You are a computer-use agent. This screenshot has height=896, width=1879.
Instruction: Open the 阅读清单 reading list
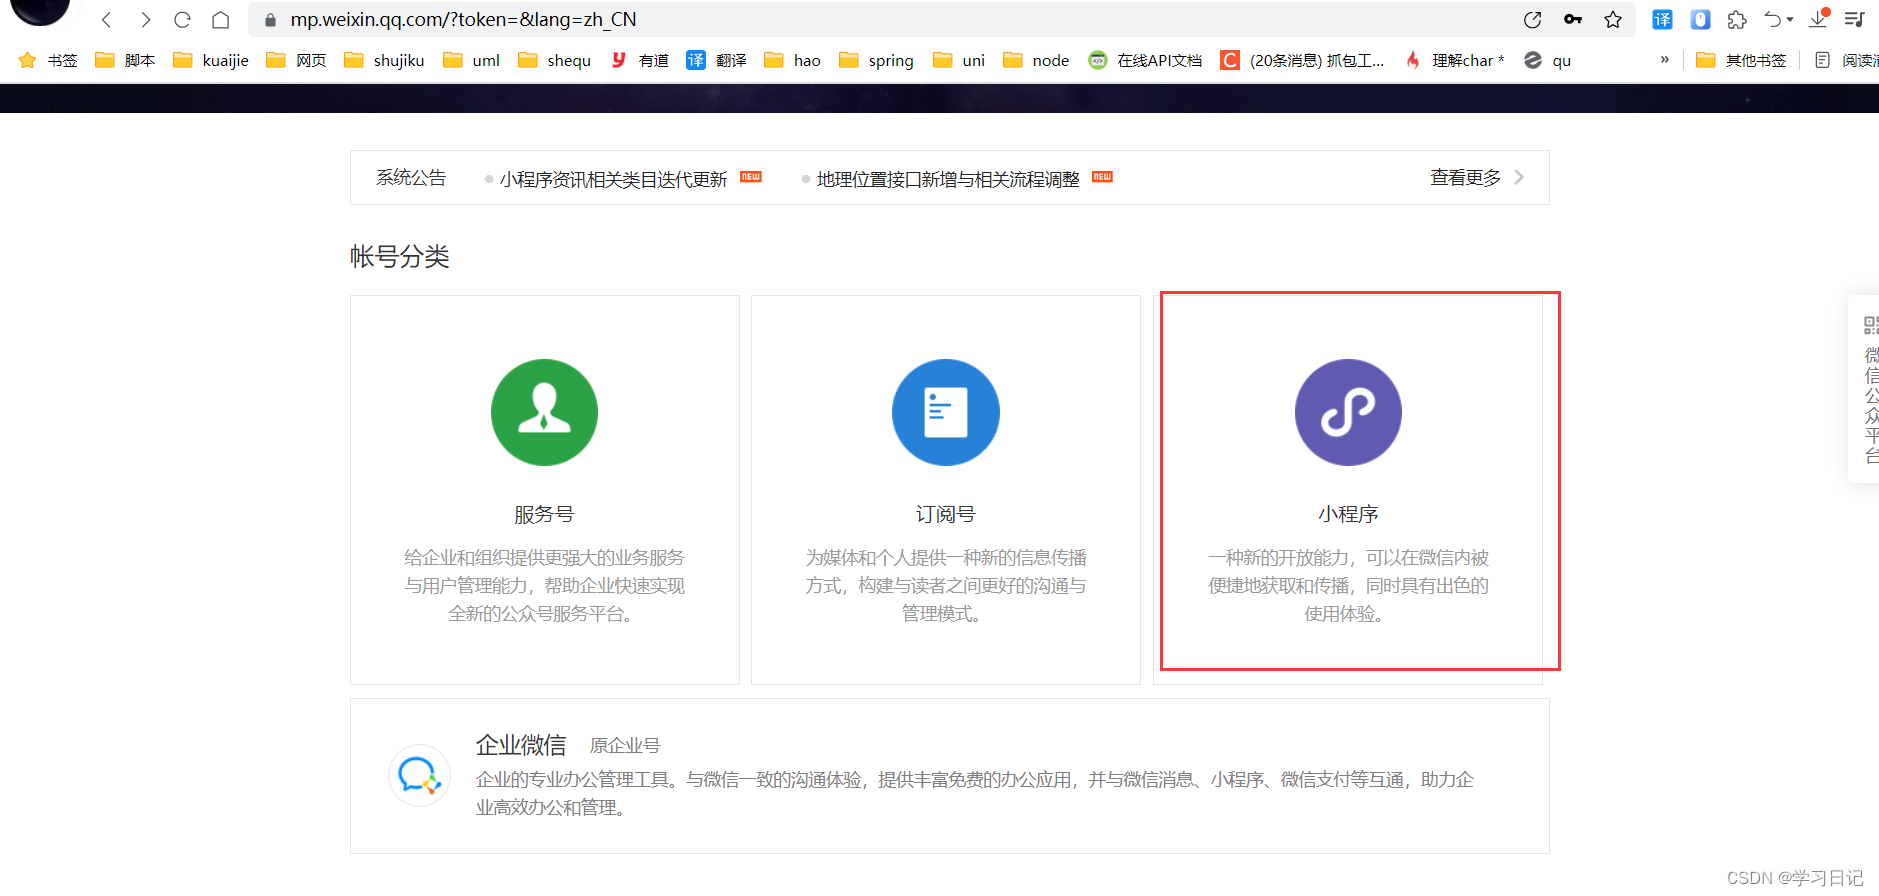(1847, 60)
